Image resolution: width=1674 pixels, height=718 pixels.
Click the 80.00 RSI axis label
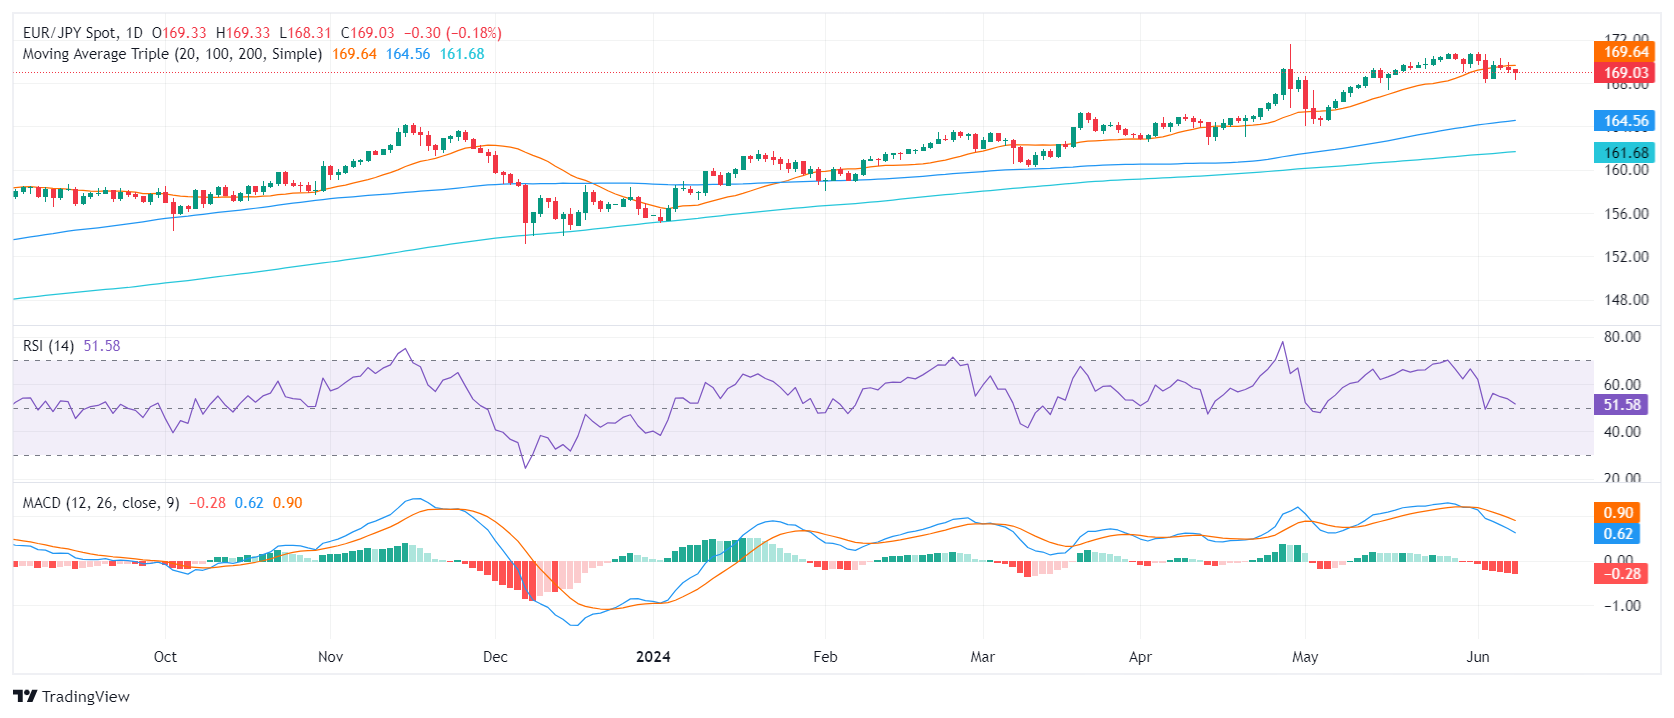[x=1622, y=337]
